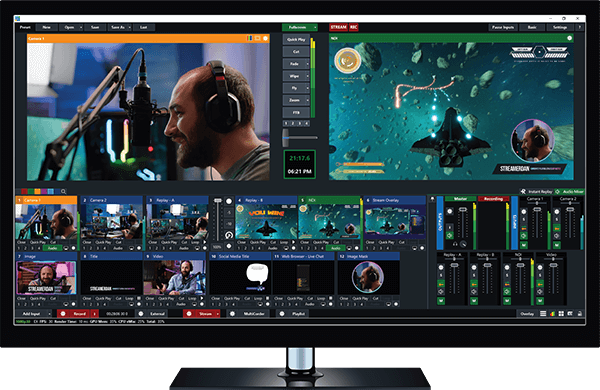The height and width of the screenshot is (390, 600).
Task: Click the input search magnifier icon
Action: (64, 191)
